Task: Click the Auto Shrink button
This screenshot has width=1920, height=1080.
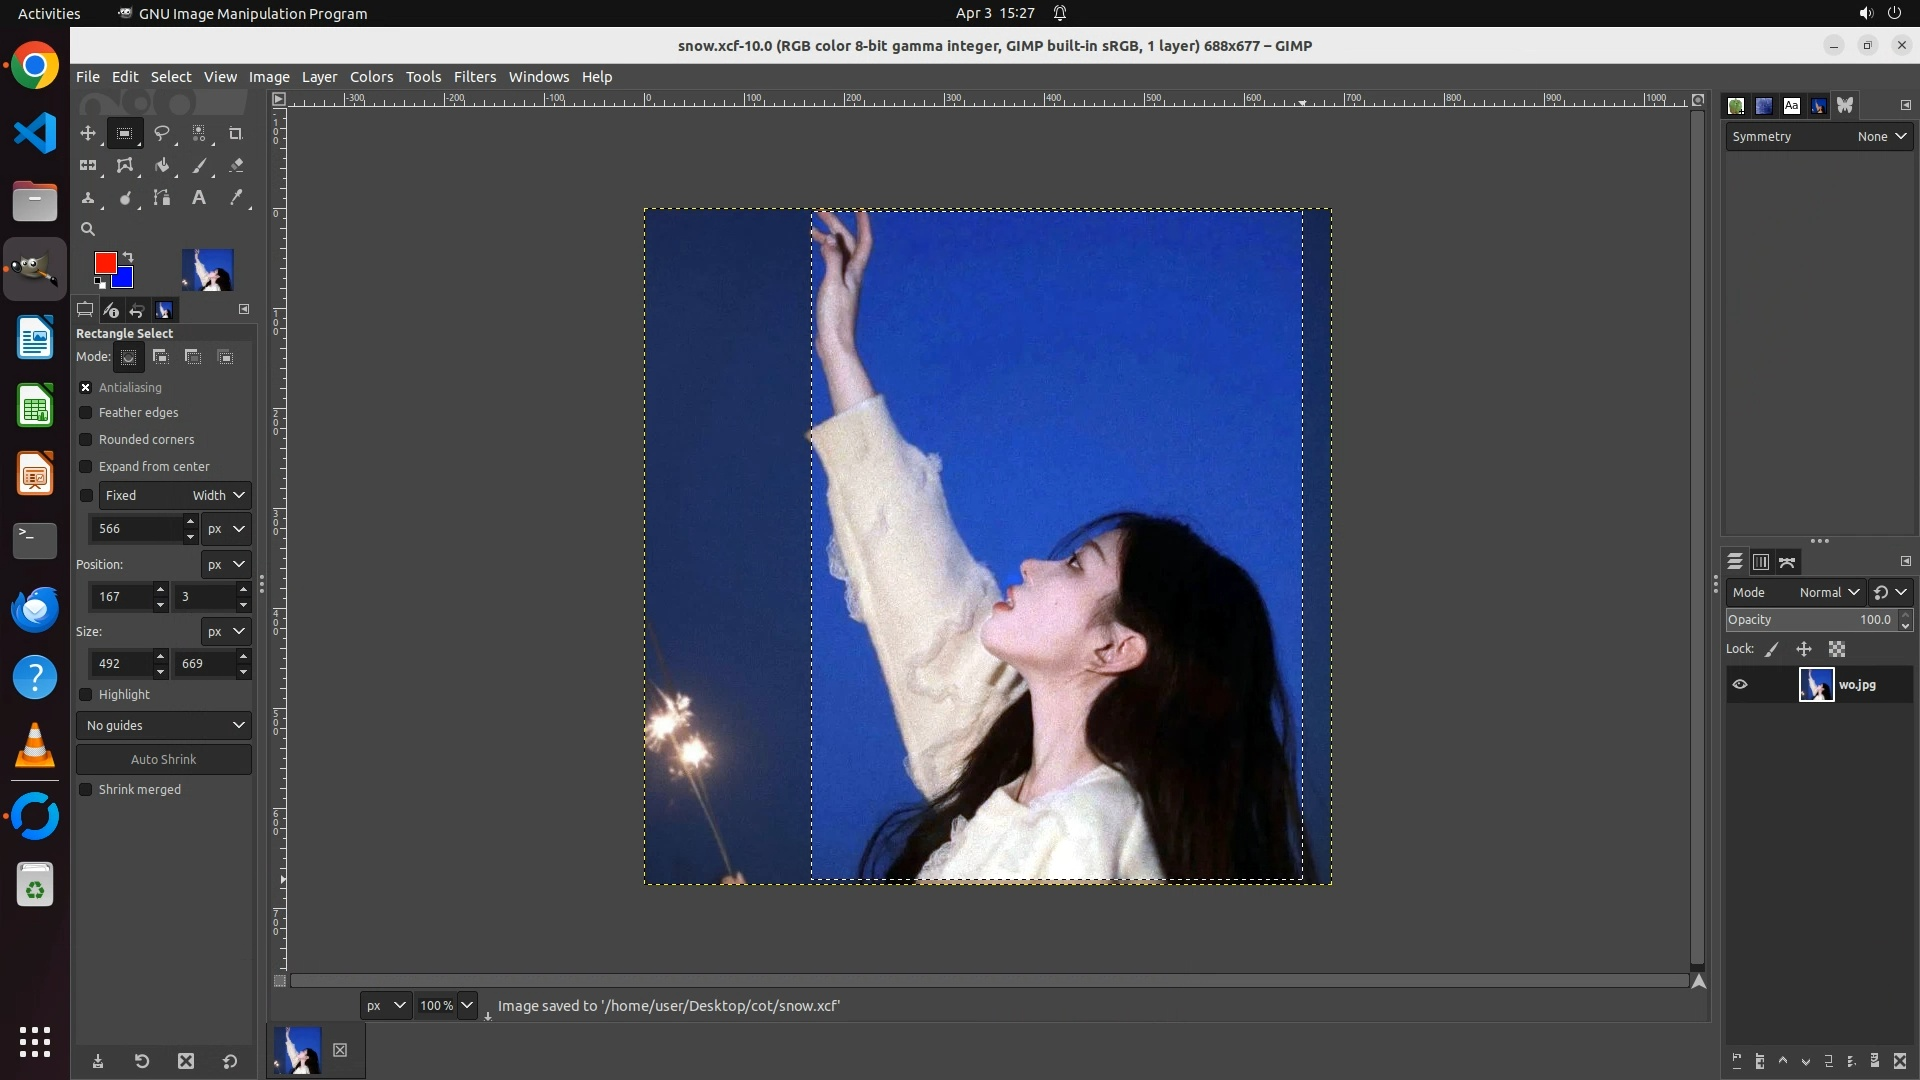Action: click(164, 760)
